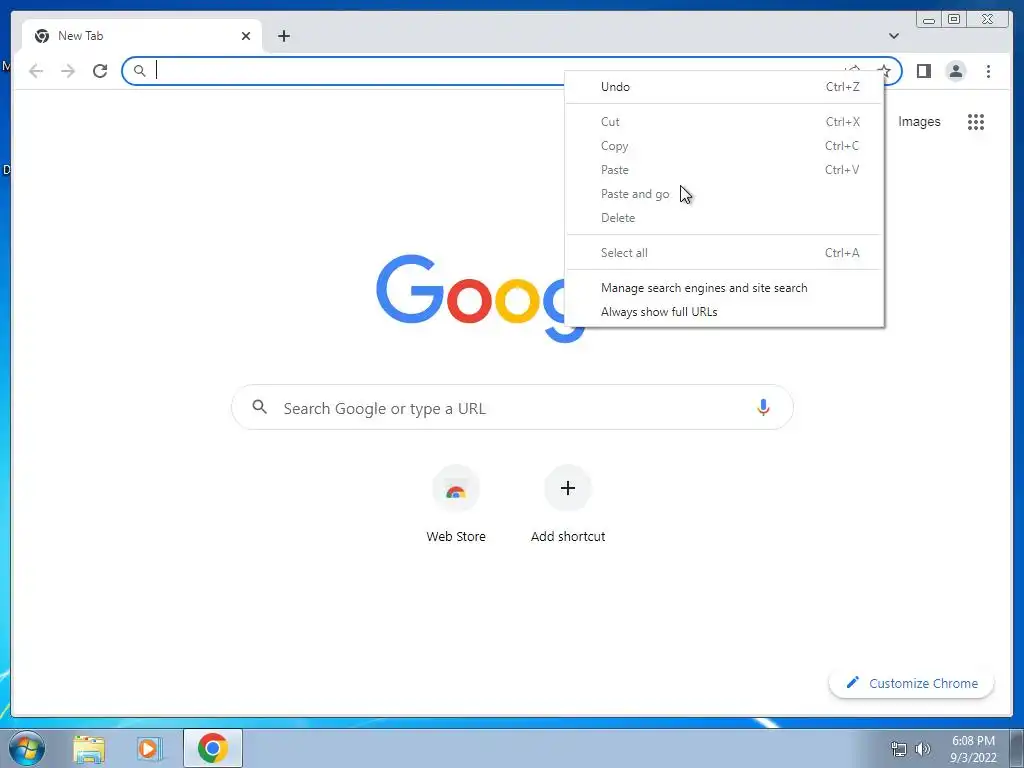
Task: Click the Show desktop strip by the clock
Action: (1017, 748)
